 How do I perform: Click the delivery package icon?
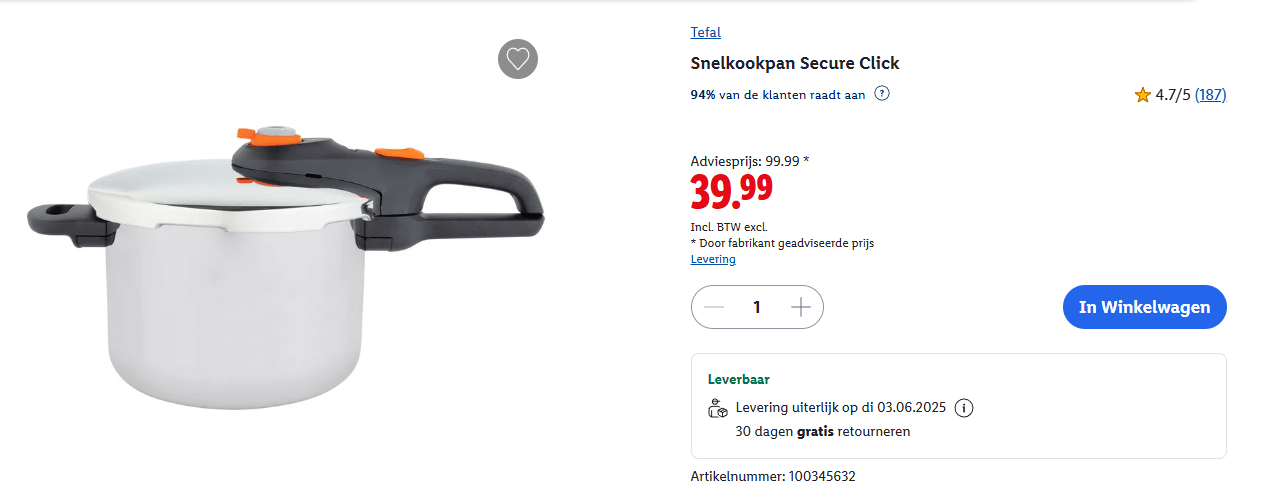(718, 408)
